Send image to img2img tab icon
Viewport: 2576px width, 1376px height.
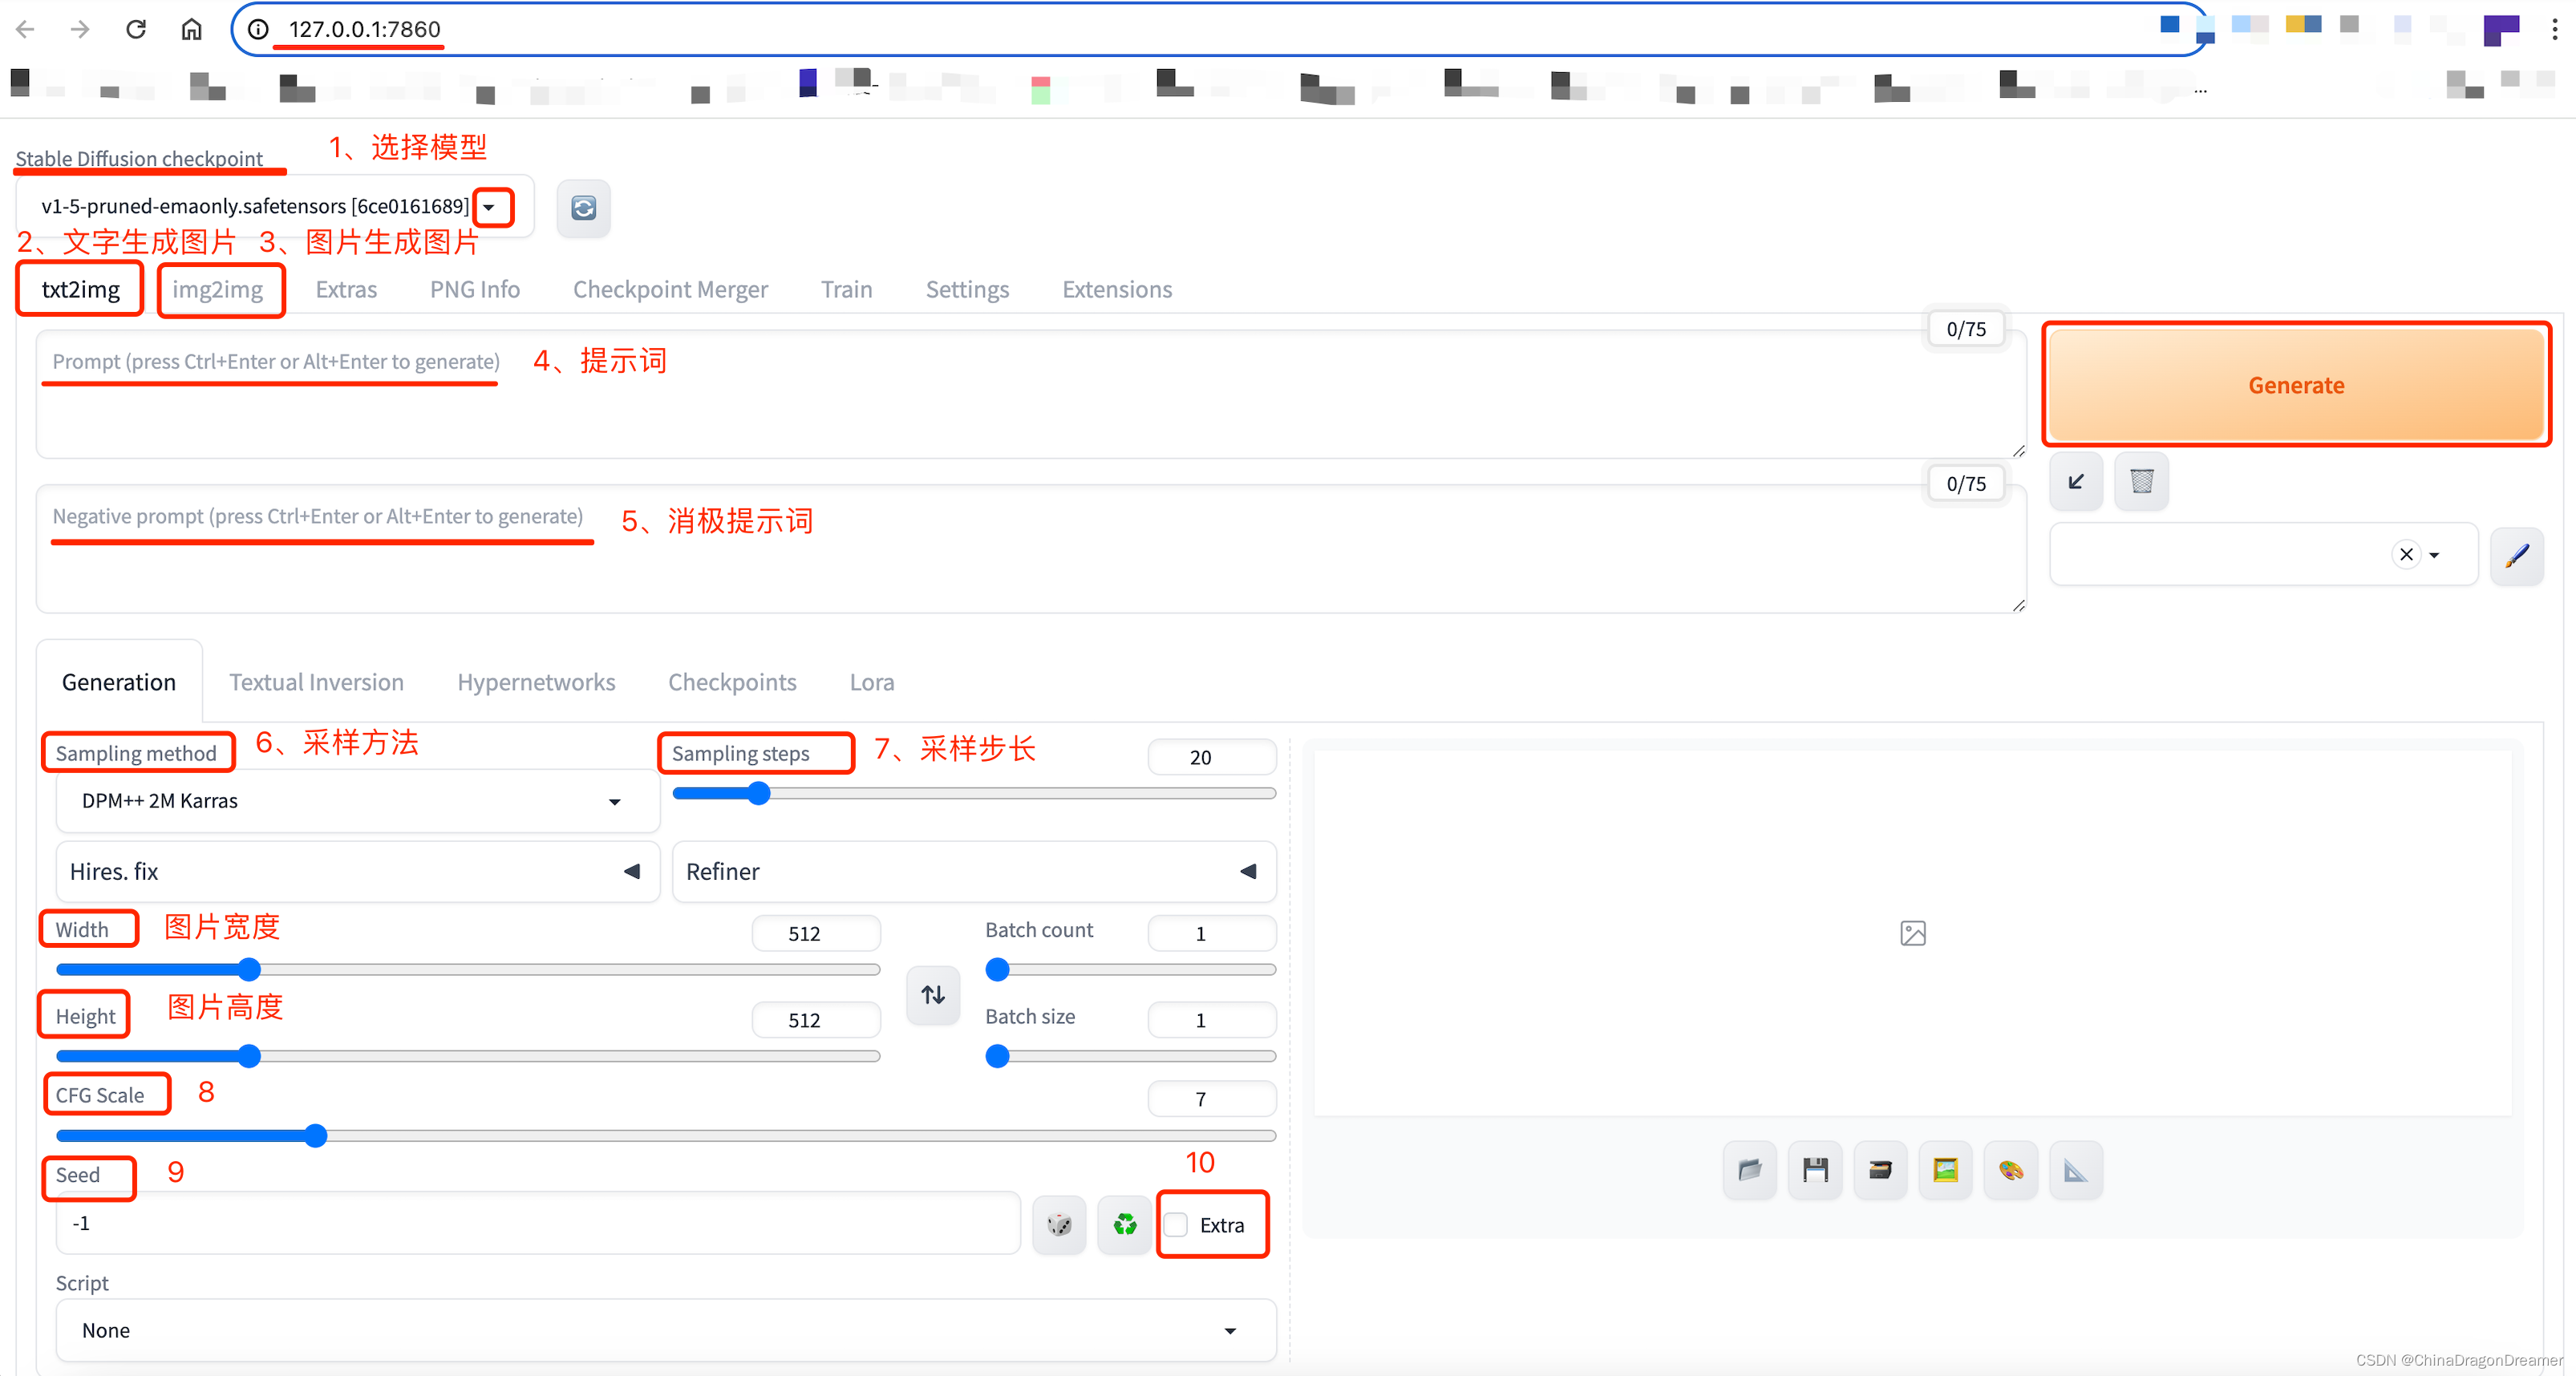click(1945, 1170)
